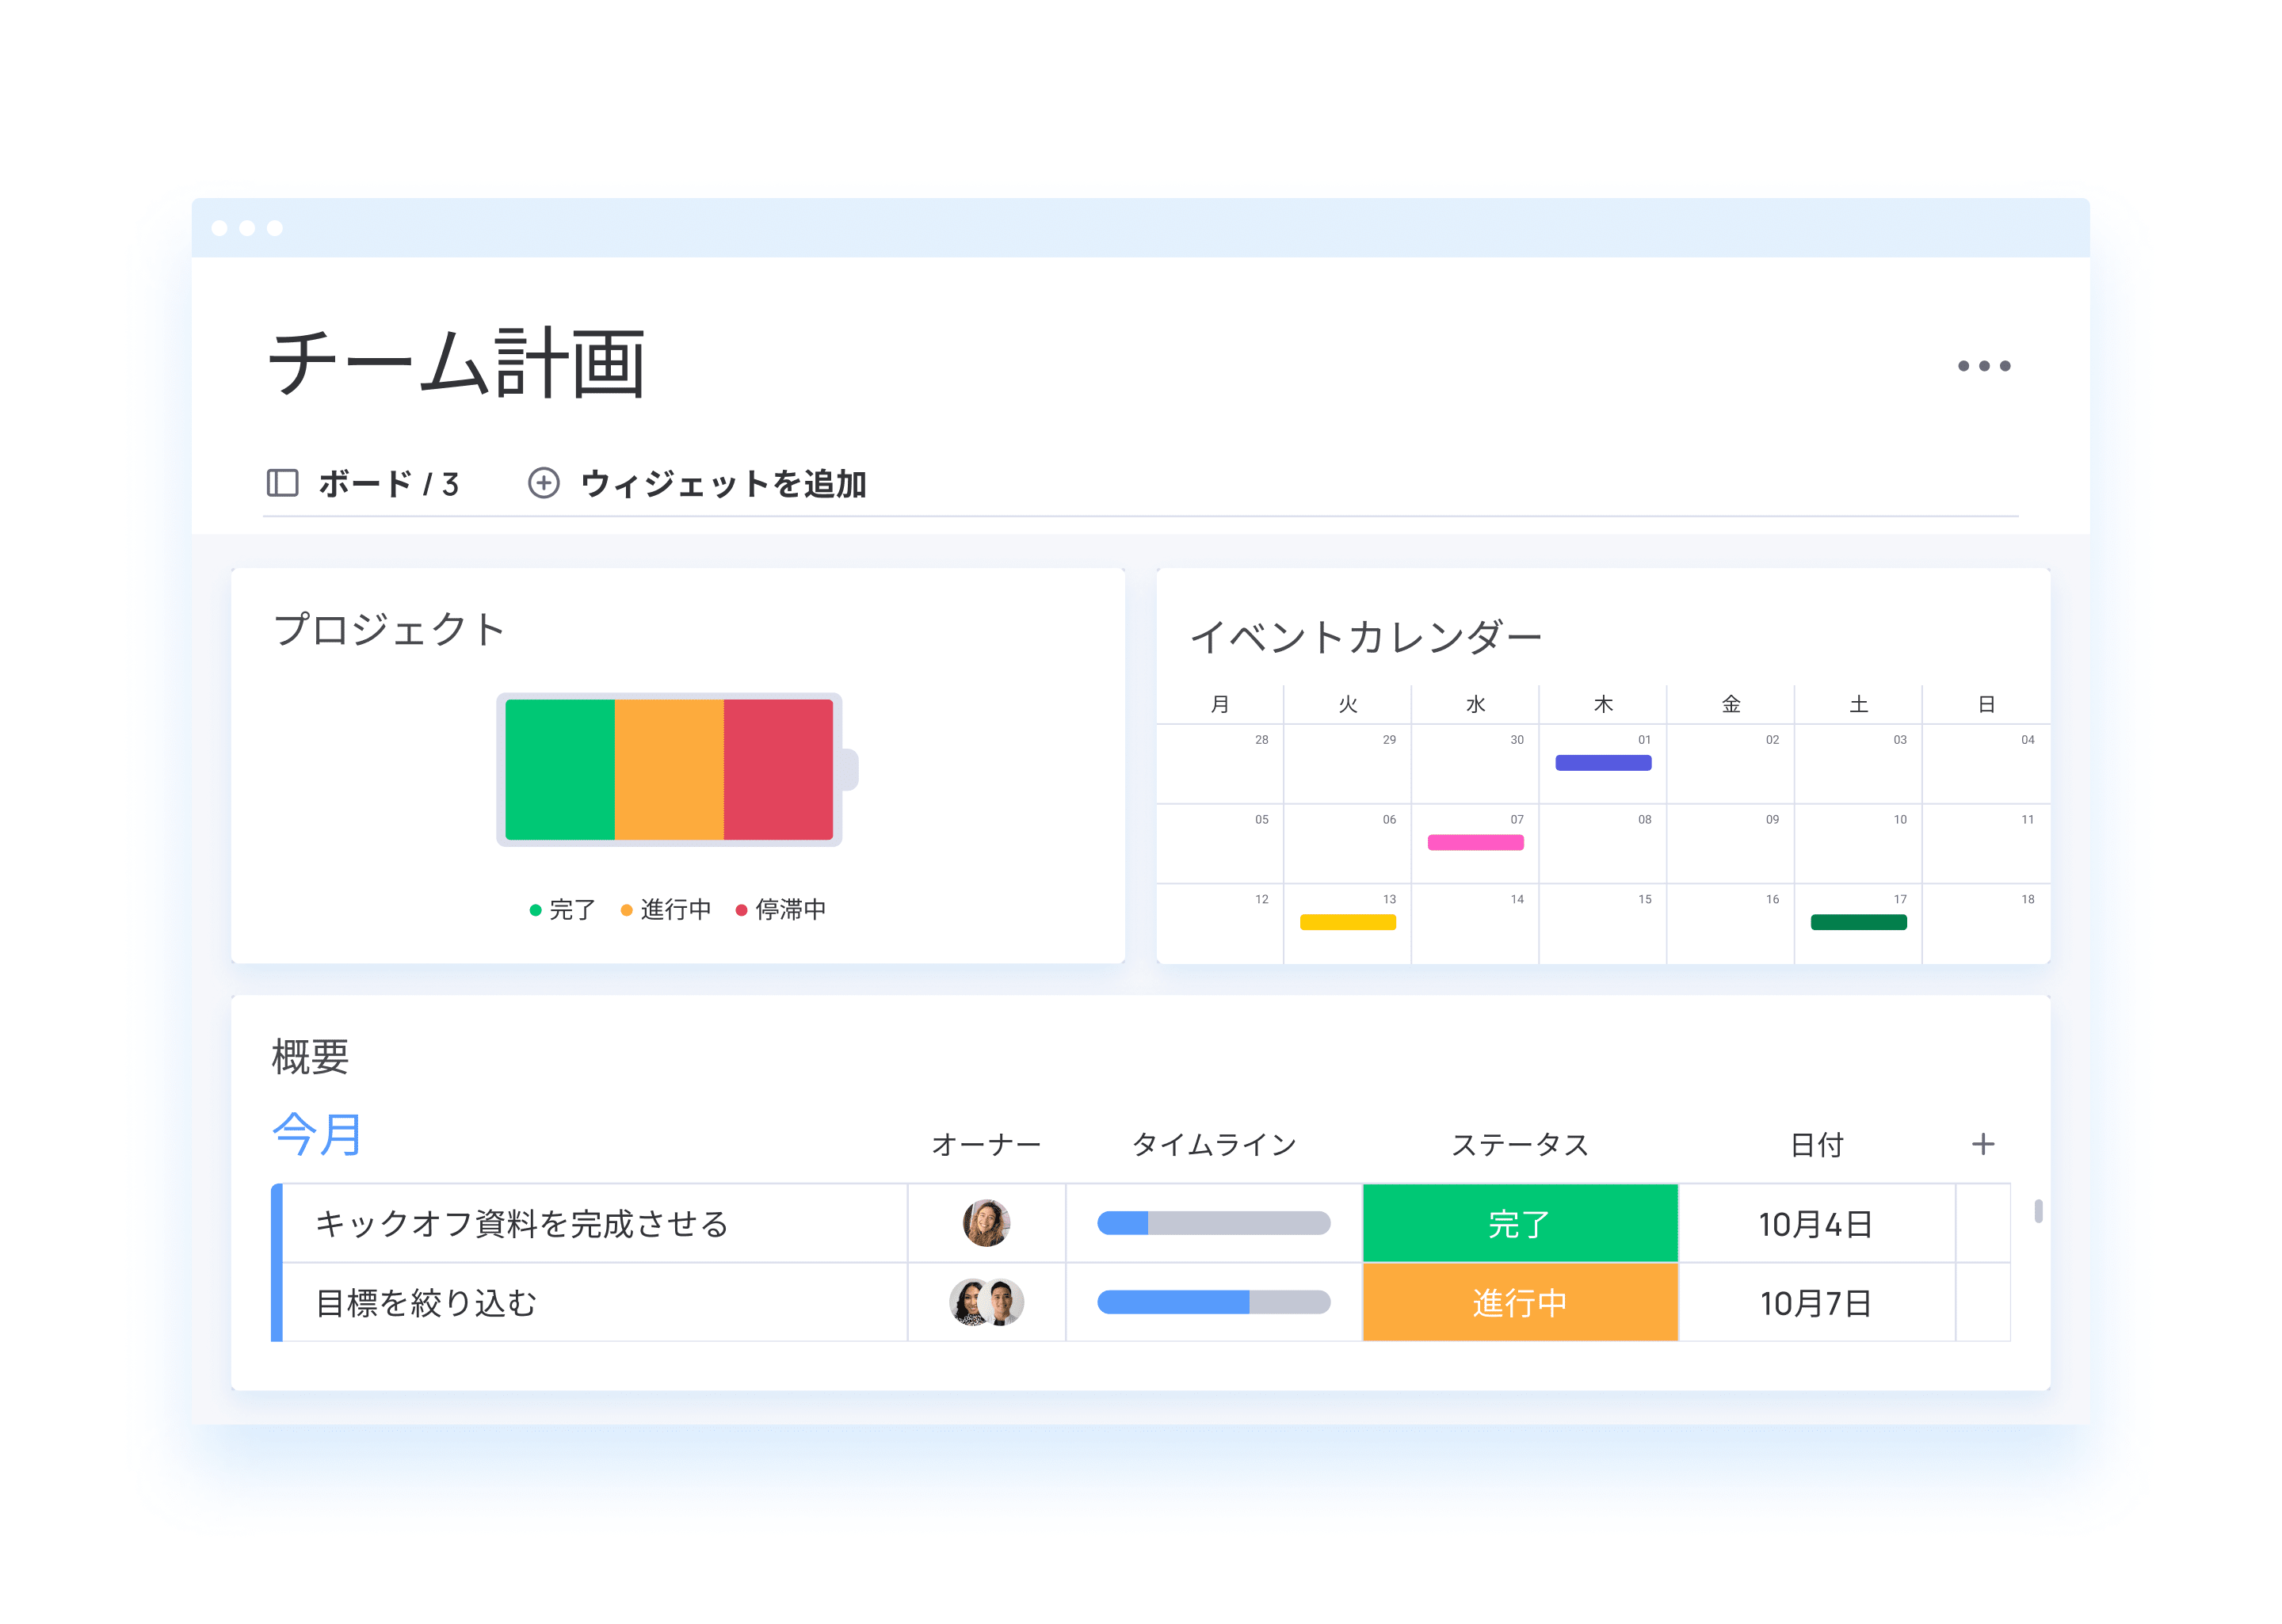Screen dimensions: 2282x1624
Task: Click the 10月7日 date cell
Action: 1816,1302
